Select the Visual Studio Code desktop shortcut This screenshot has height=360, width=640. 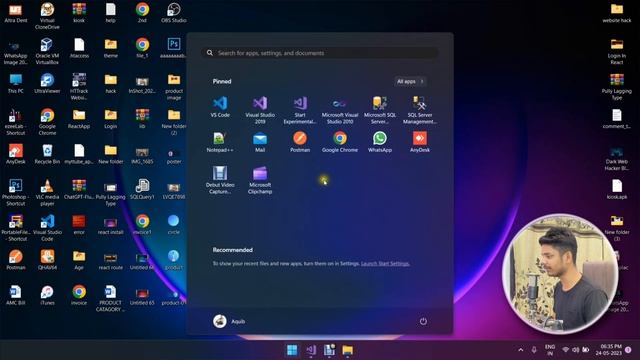(47, 228)
